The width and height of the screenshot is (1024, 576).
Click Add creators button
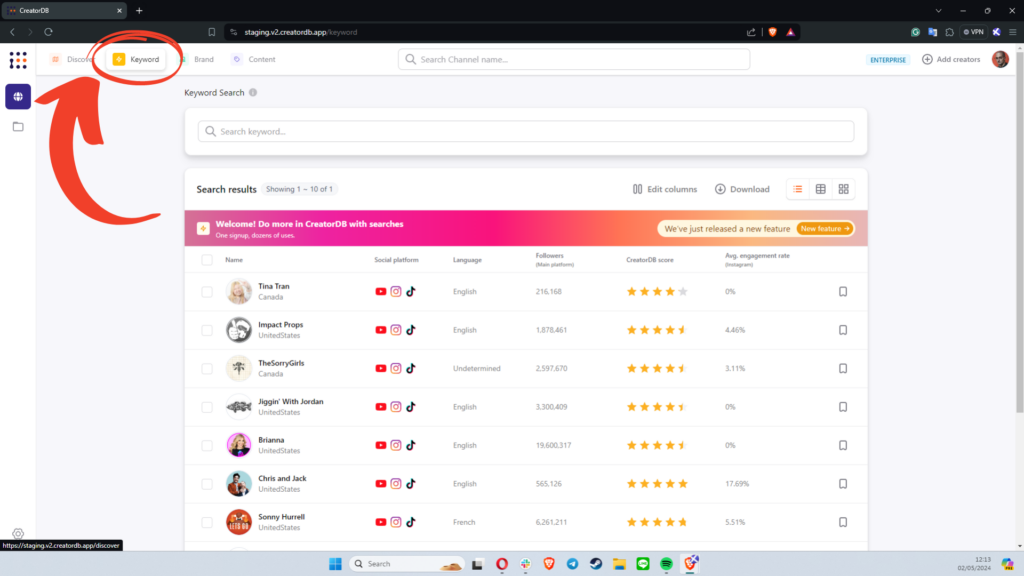(x=951, y=59)
